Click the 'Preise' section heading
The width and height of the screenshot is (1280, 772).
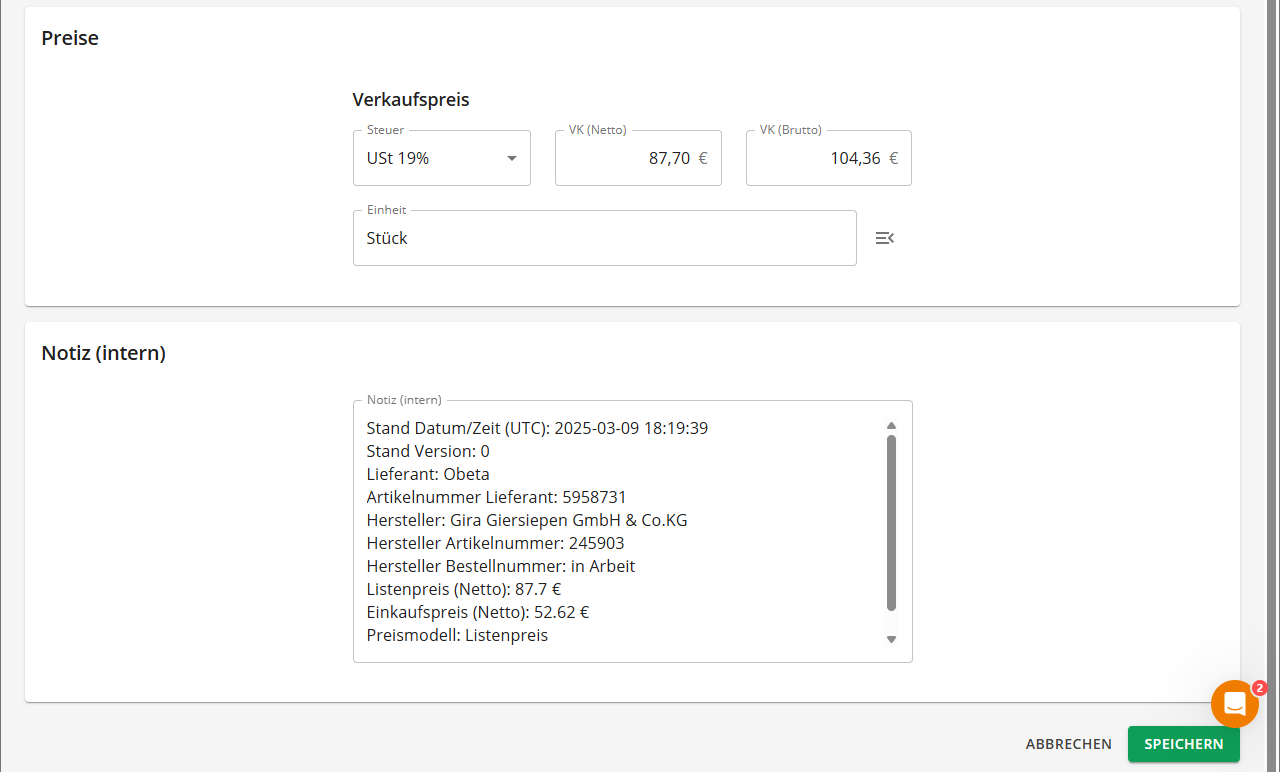(x=70, y=39)
